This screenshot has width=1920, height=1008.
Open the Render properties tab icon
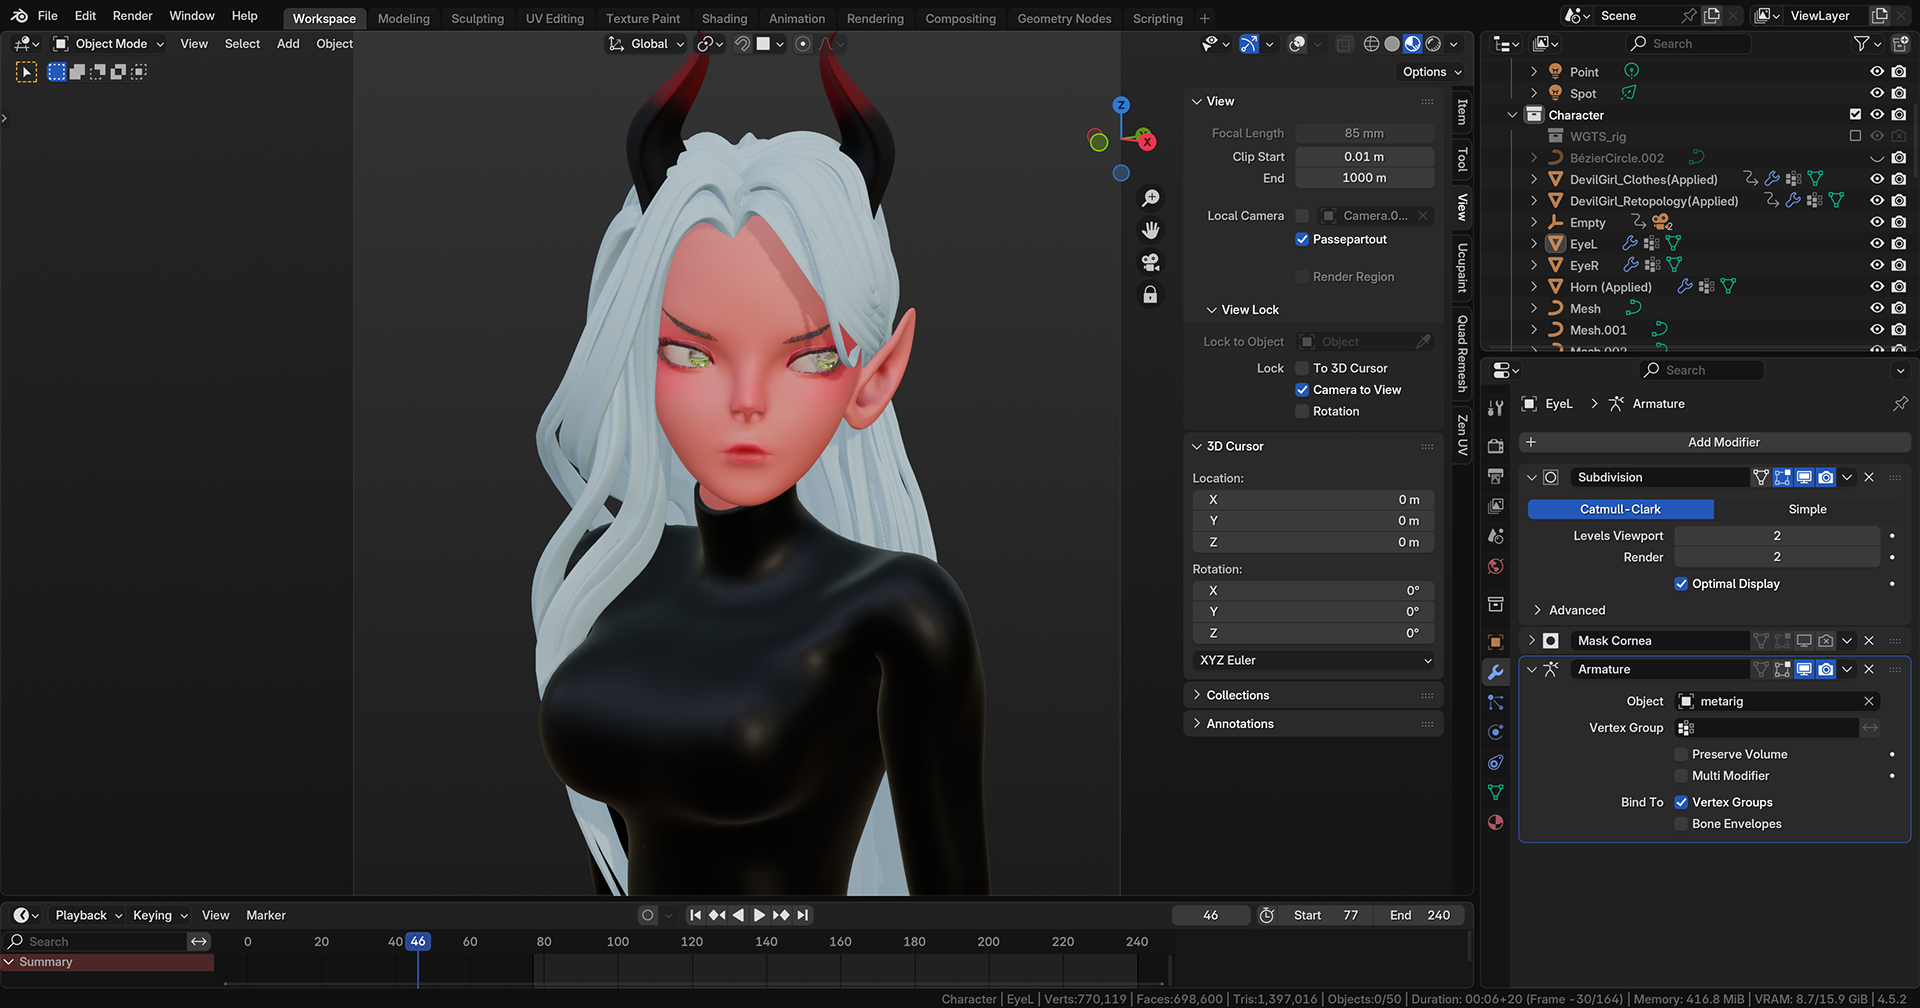(1496, 446)
